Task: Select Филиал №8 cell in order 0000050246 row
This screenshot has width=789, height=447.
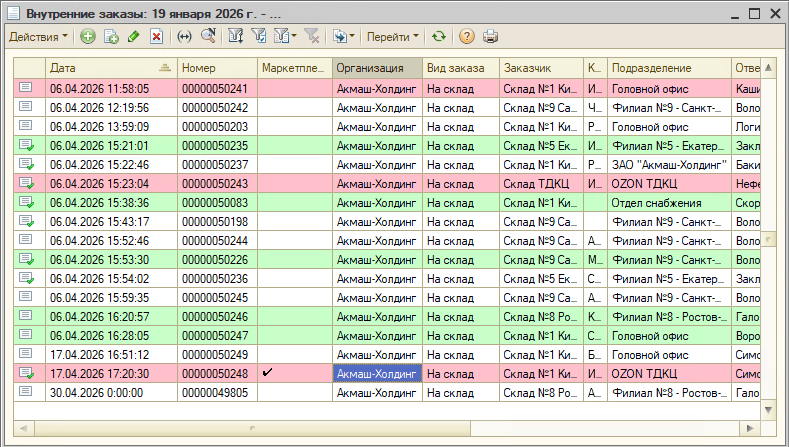Action: [669, 317]
